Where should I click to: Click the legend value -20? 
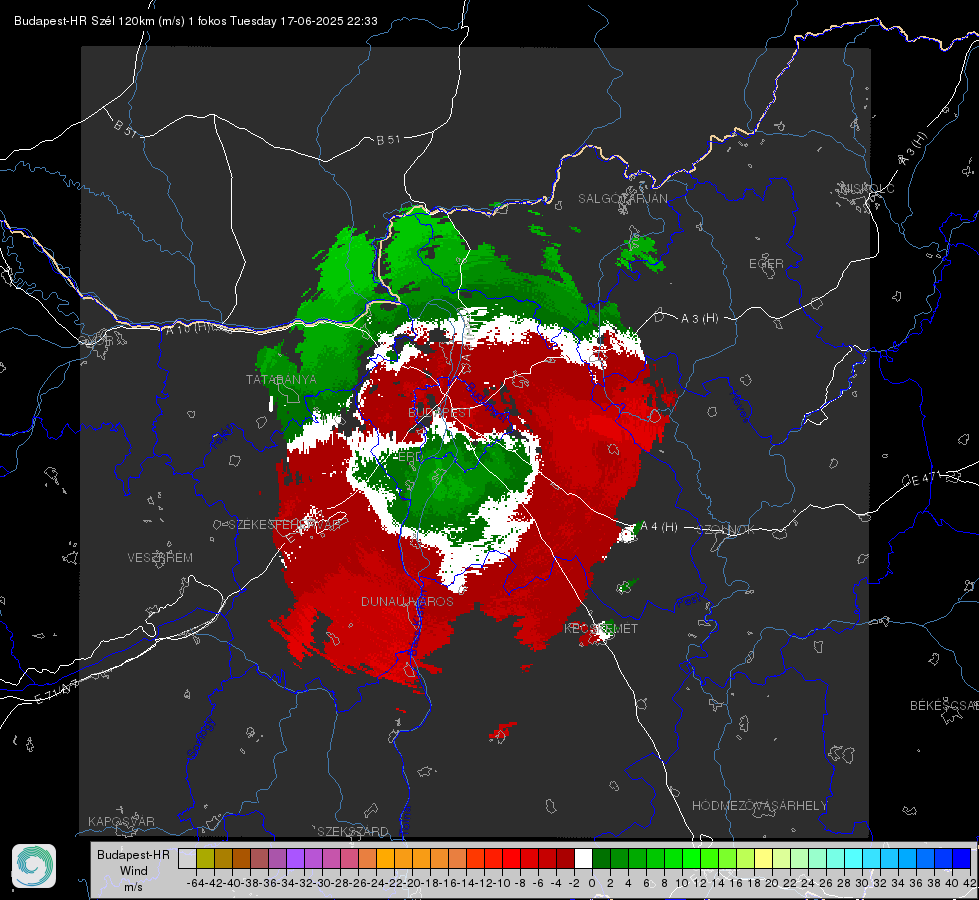[x=412, y=883]
